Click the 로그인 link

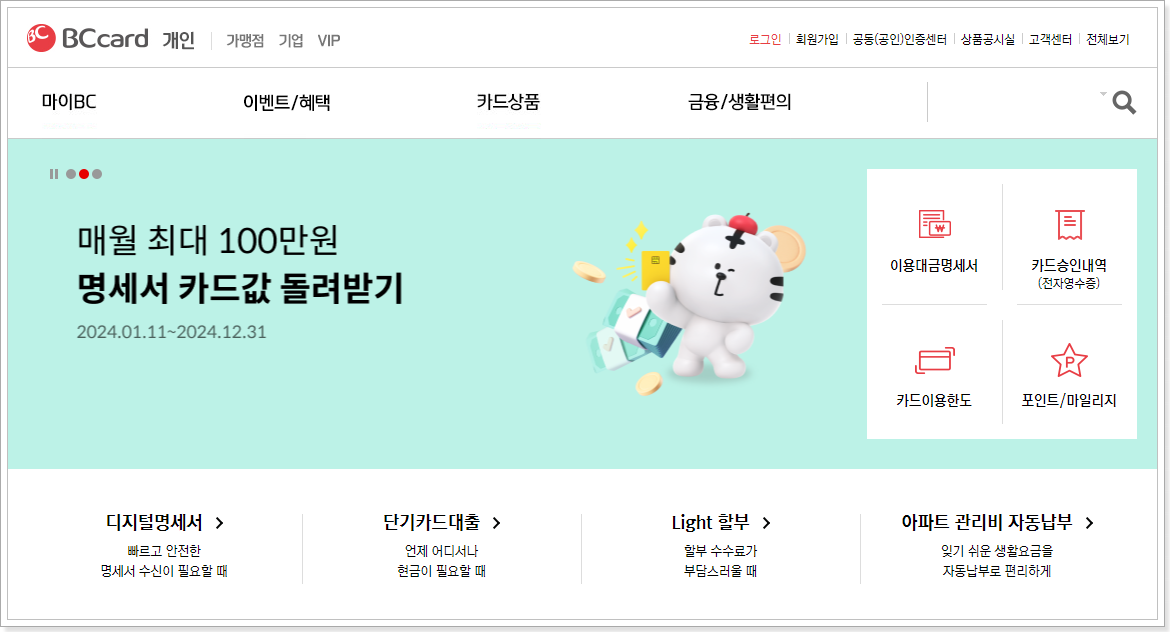click(x=765, y=40)
